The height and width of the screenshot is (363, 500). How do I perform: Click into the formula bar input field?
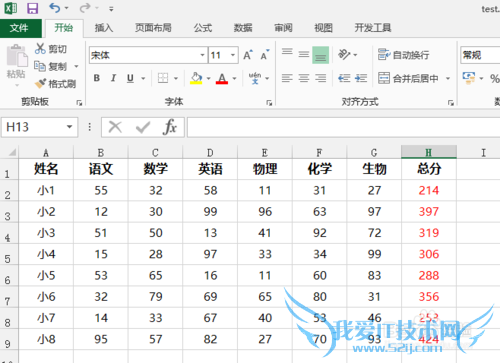click(344, 127)
